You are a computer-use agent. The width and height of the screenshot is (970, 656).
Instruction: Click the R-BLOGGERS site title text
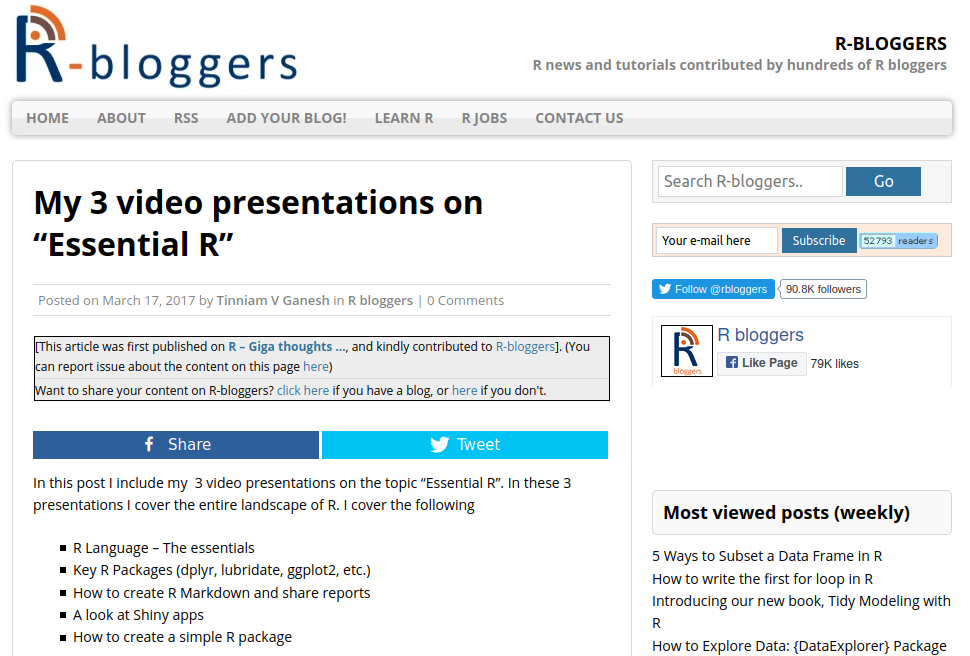click(x=891, y=44)
